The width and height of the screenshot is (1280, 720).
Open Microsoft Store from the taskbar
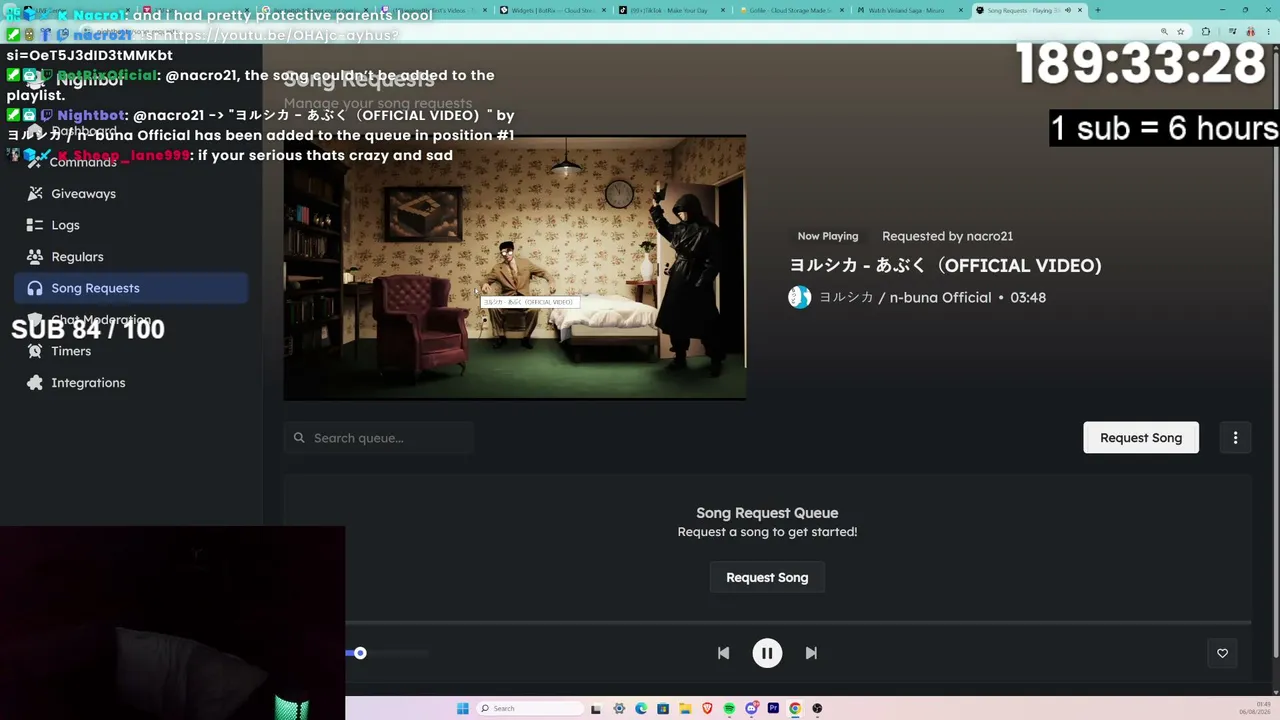click(663, 709)
